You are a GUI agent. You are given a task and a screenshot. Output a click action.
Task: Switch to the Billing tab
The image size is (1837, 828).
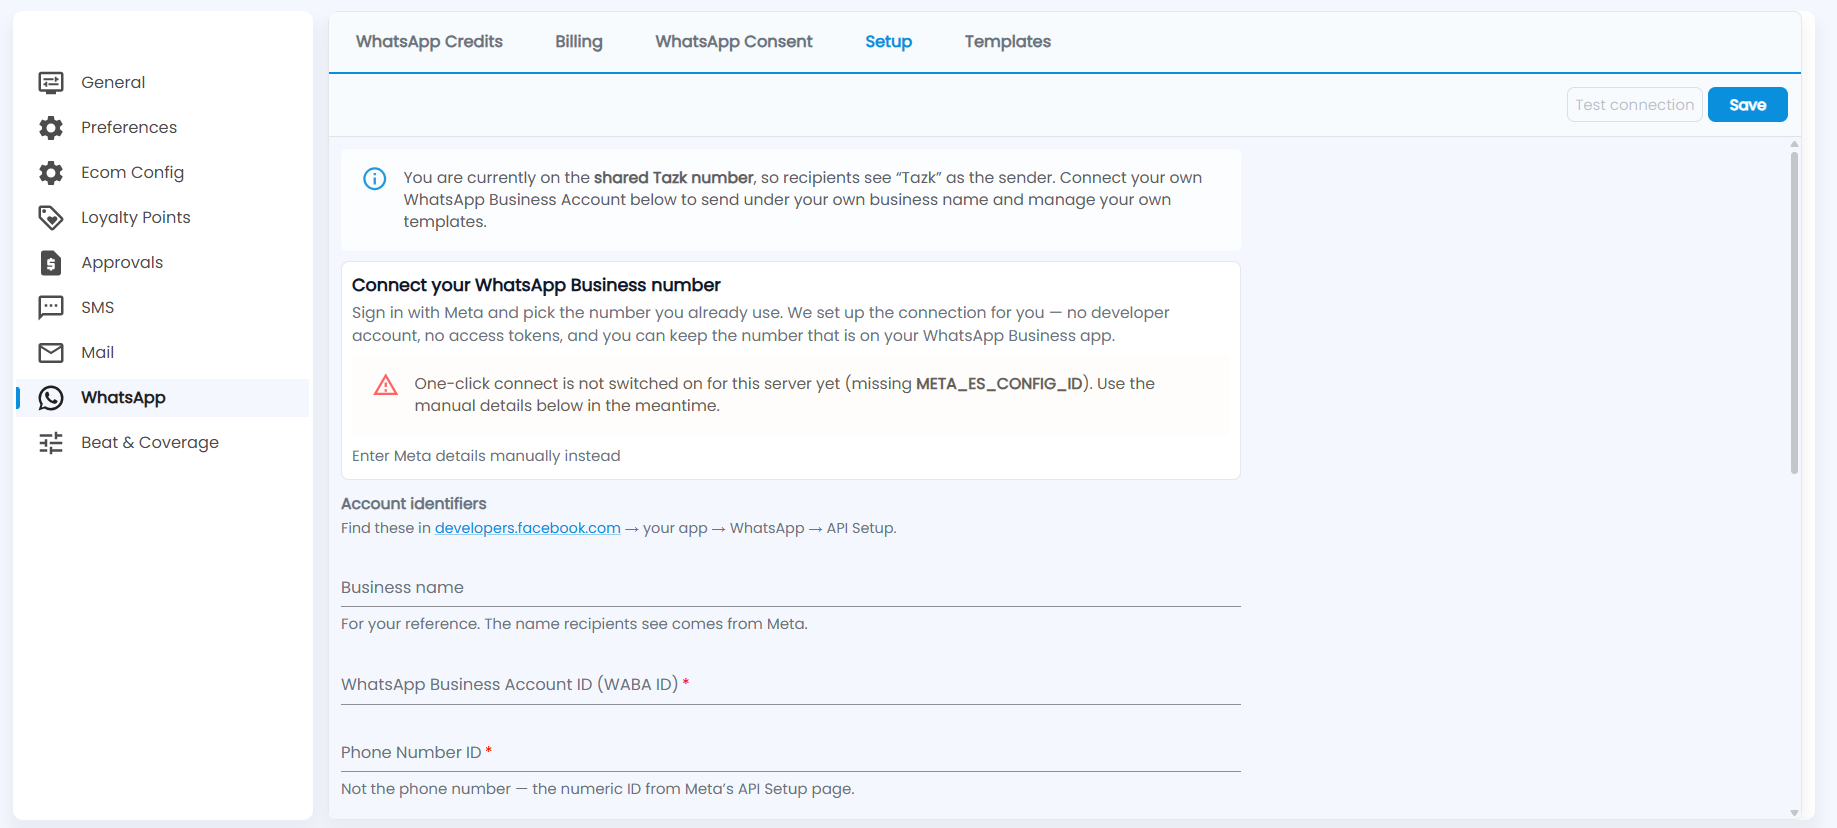click(x=579, y=41)
